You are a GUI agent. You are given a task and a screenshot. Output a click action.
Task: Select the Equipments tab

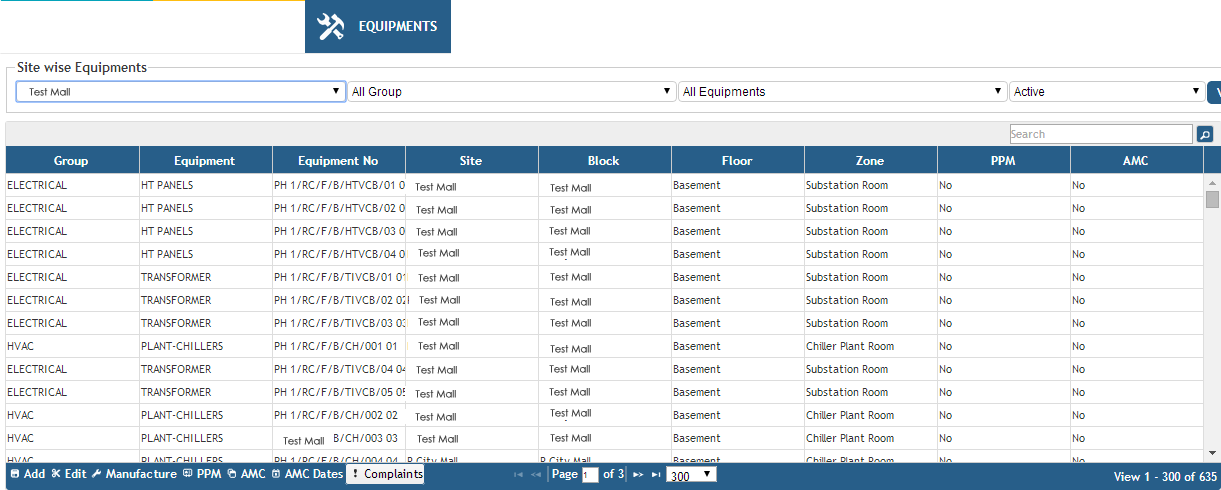(x=378, y=26)
